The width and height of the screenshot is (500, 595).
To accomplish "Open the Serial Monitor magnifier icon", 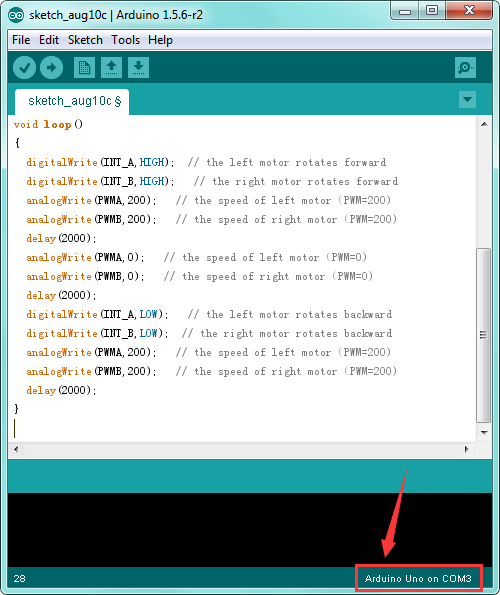I will point(465,68).
